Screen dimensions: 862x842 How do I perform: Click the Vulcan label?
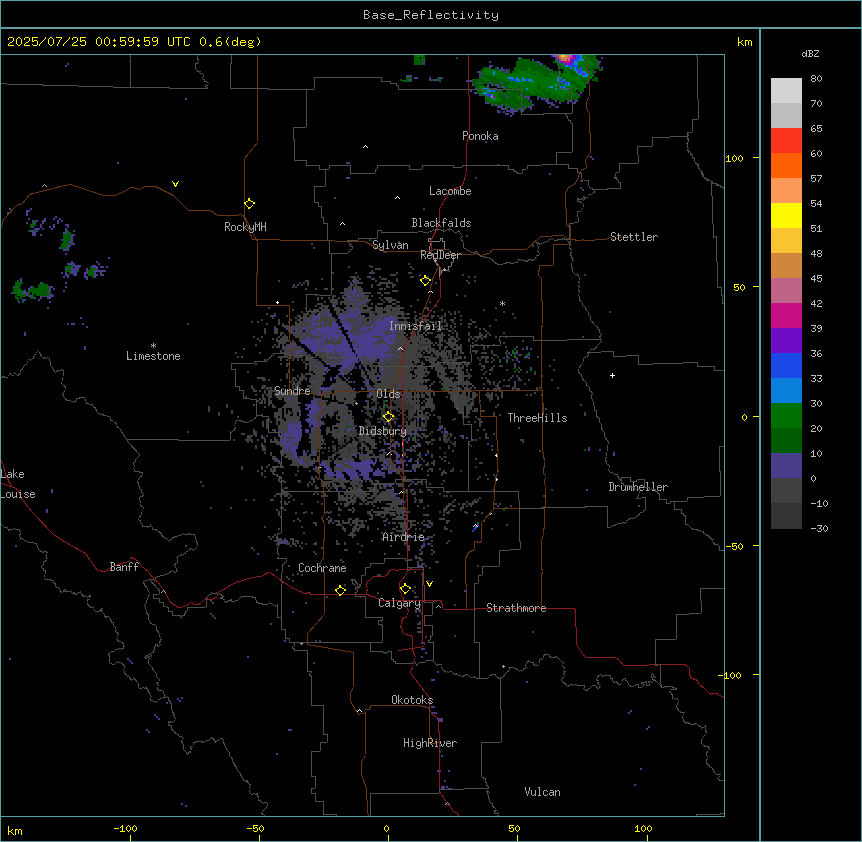click(542, 792)
